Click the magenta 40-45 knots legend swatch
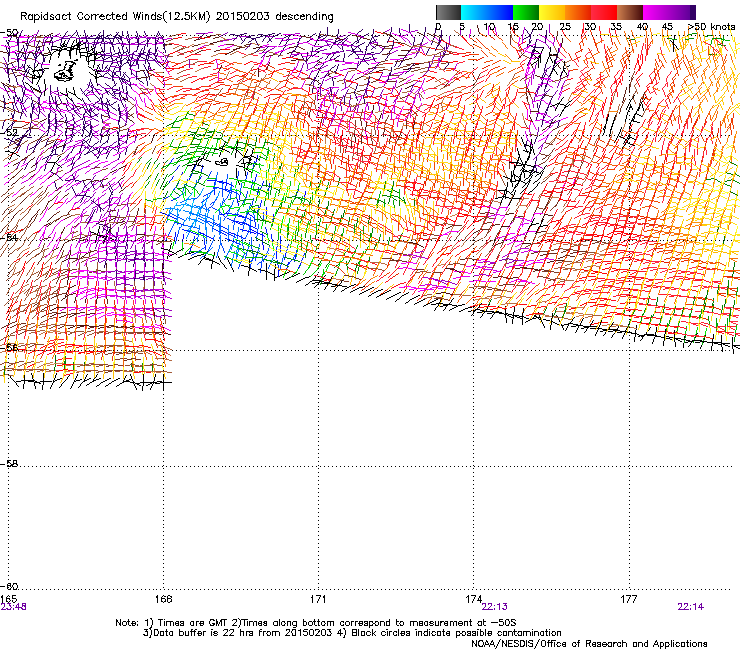The height and width of the screenshot is (650, 740). click(x=656, y=12)
